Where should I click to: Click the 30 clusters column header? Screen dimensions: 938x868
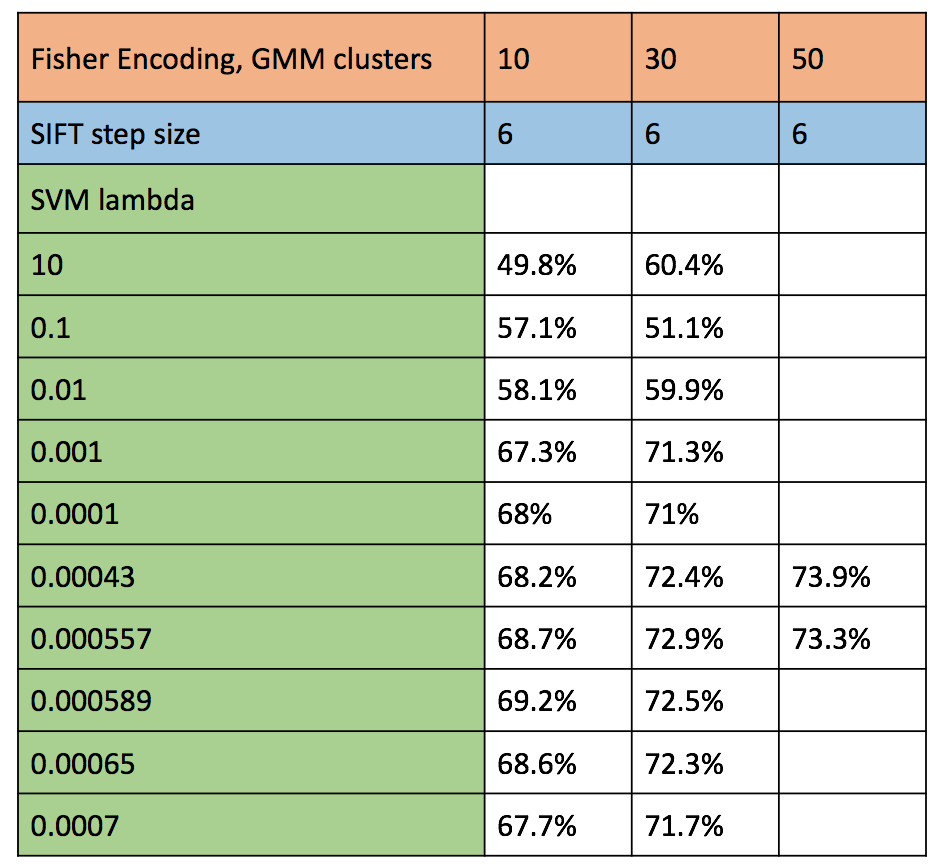[661, 59]
